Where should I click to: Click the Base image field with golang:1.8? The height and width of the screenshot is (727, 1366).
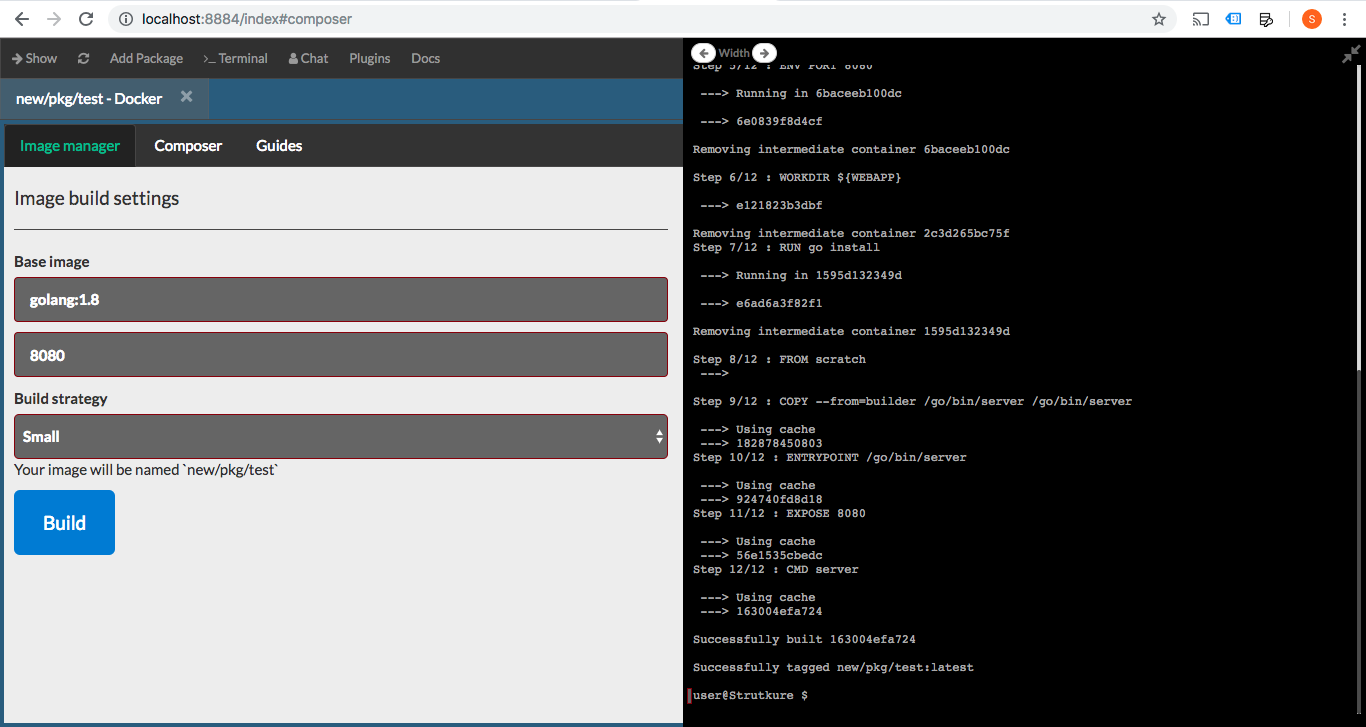(x=341, y=299)
